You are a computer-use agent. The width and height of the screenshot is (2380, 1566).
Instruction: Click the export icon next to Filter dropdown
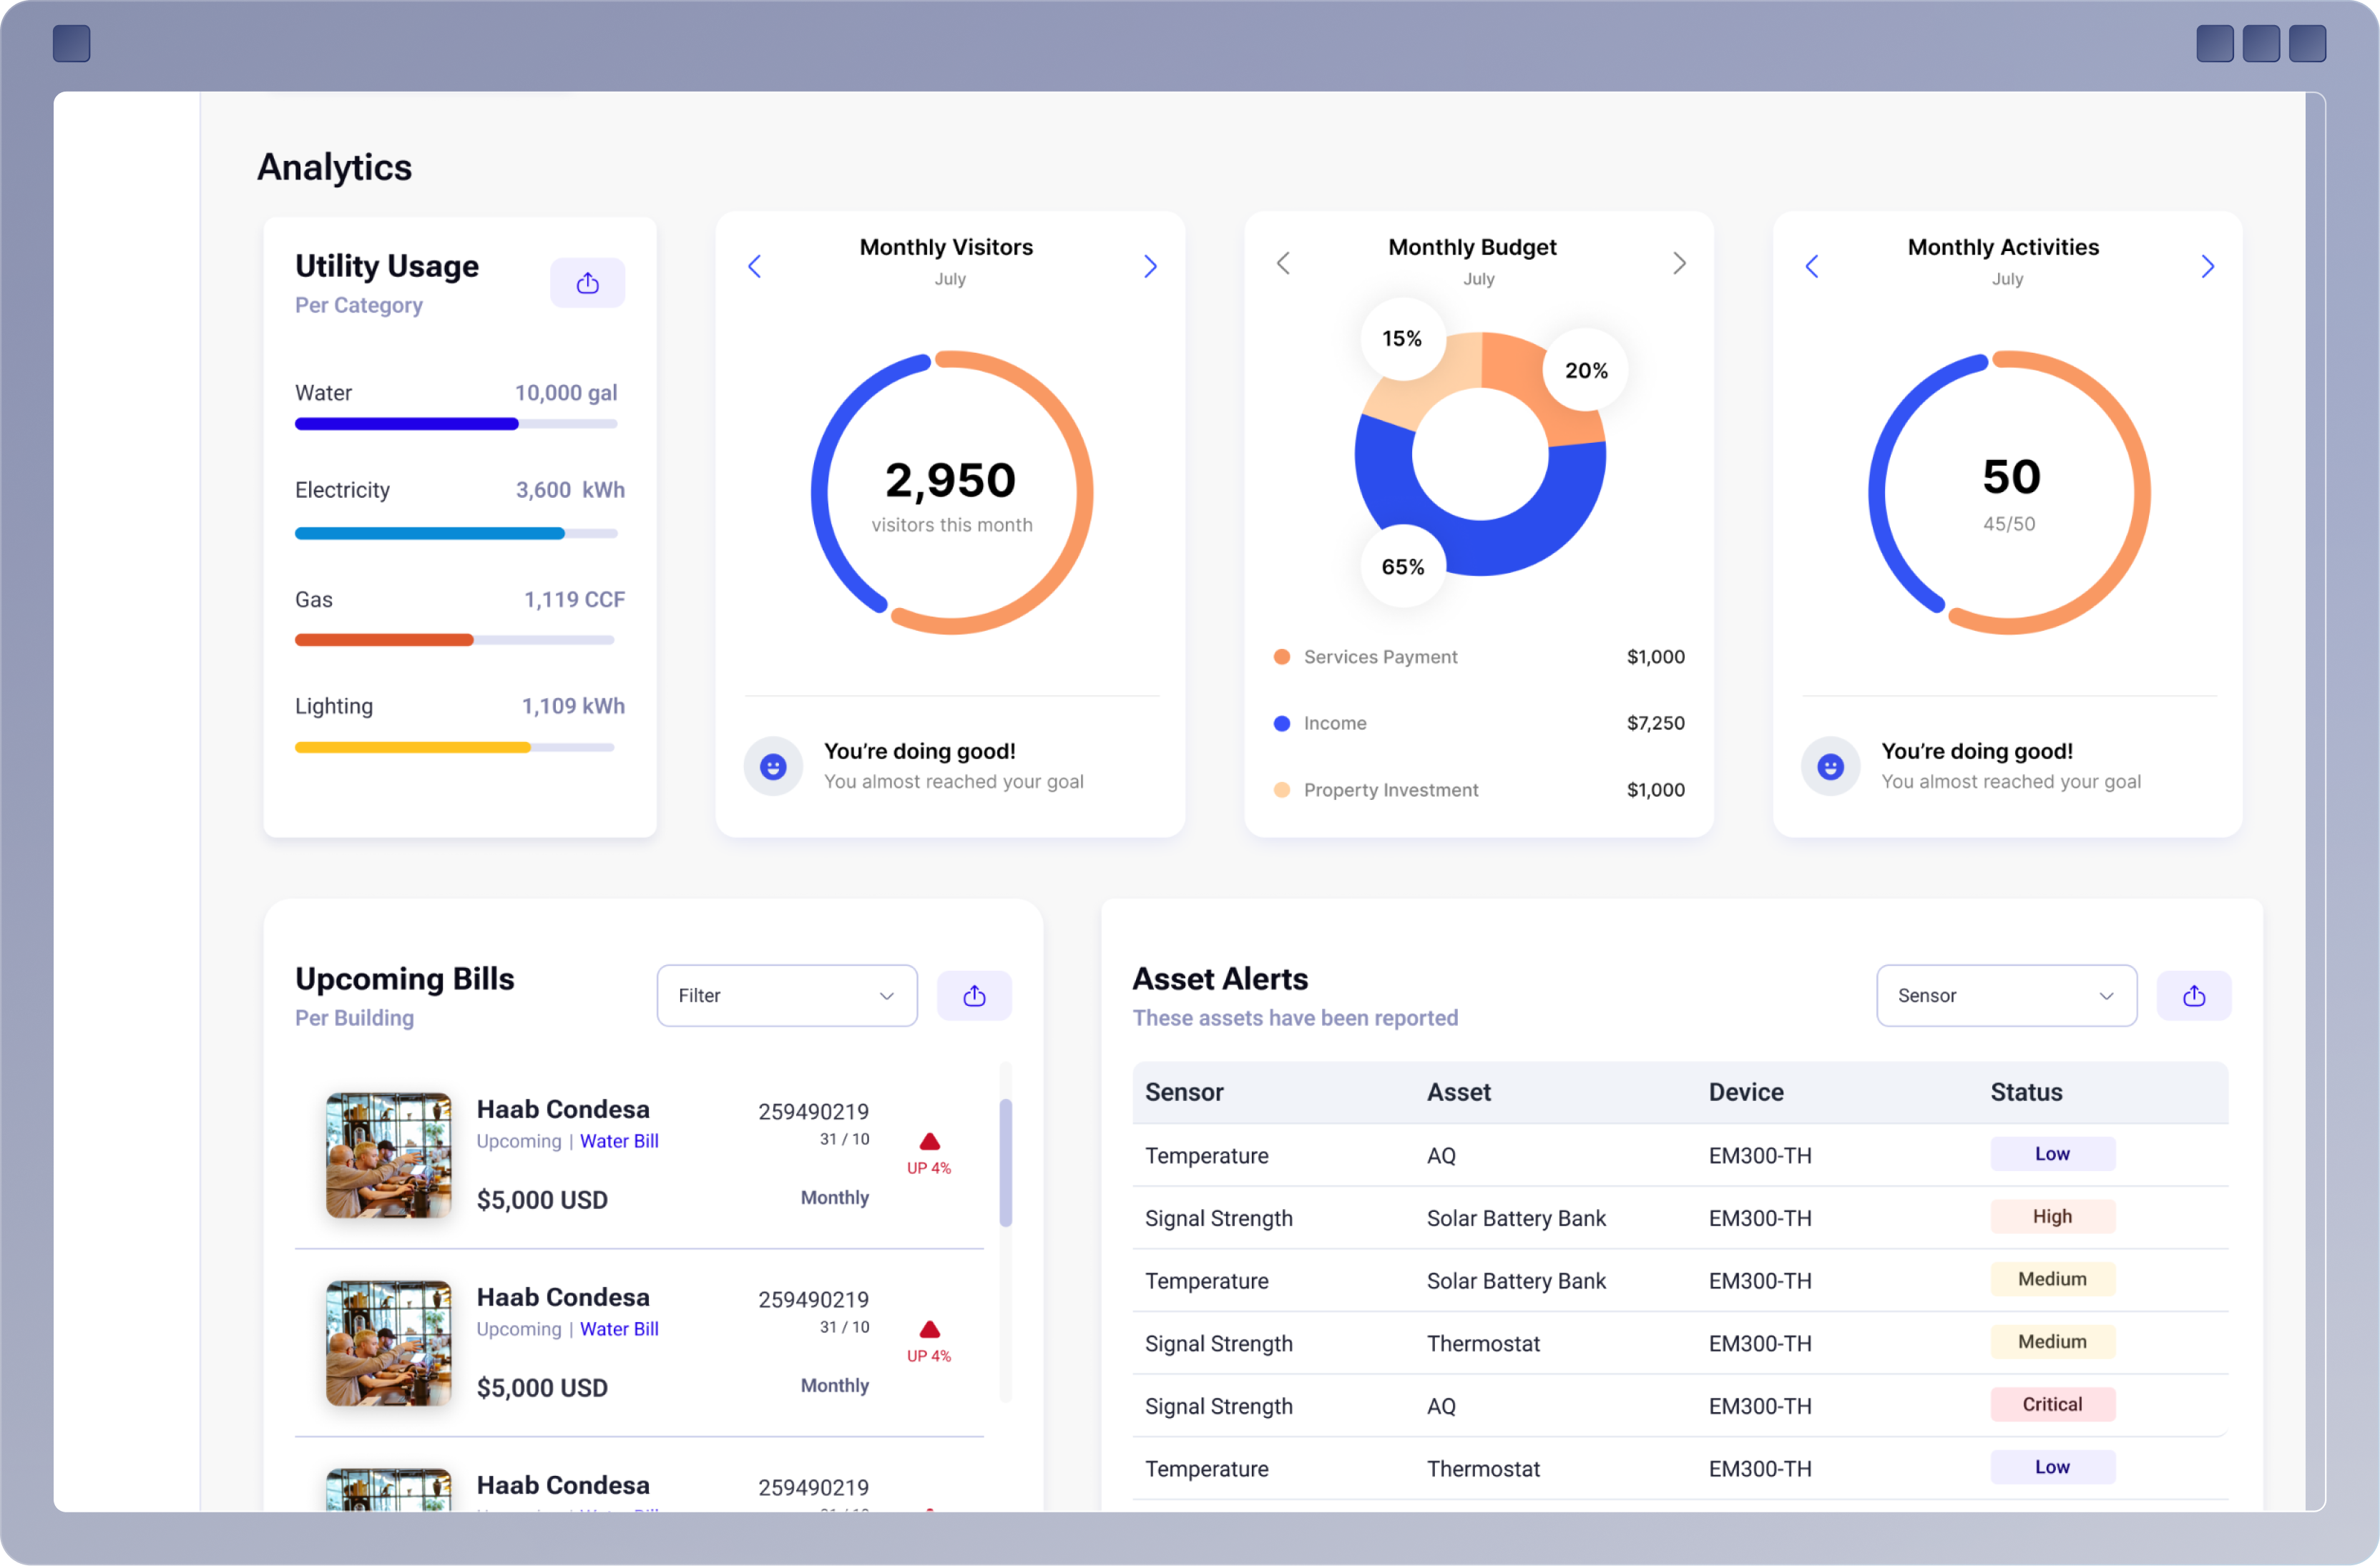(x=974, y=995)
